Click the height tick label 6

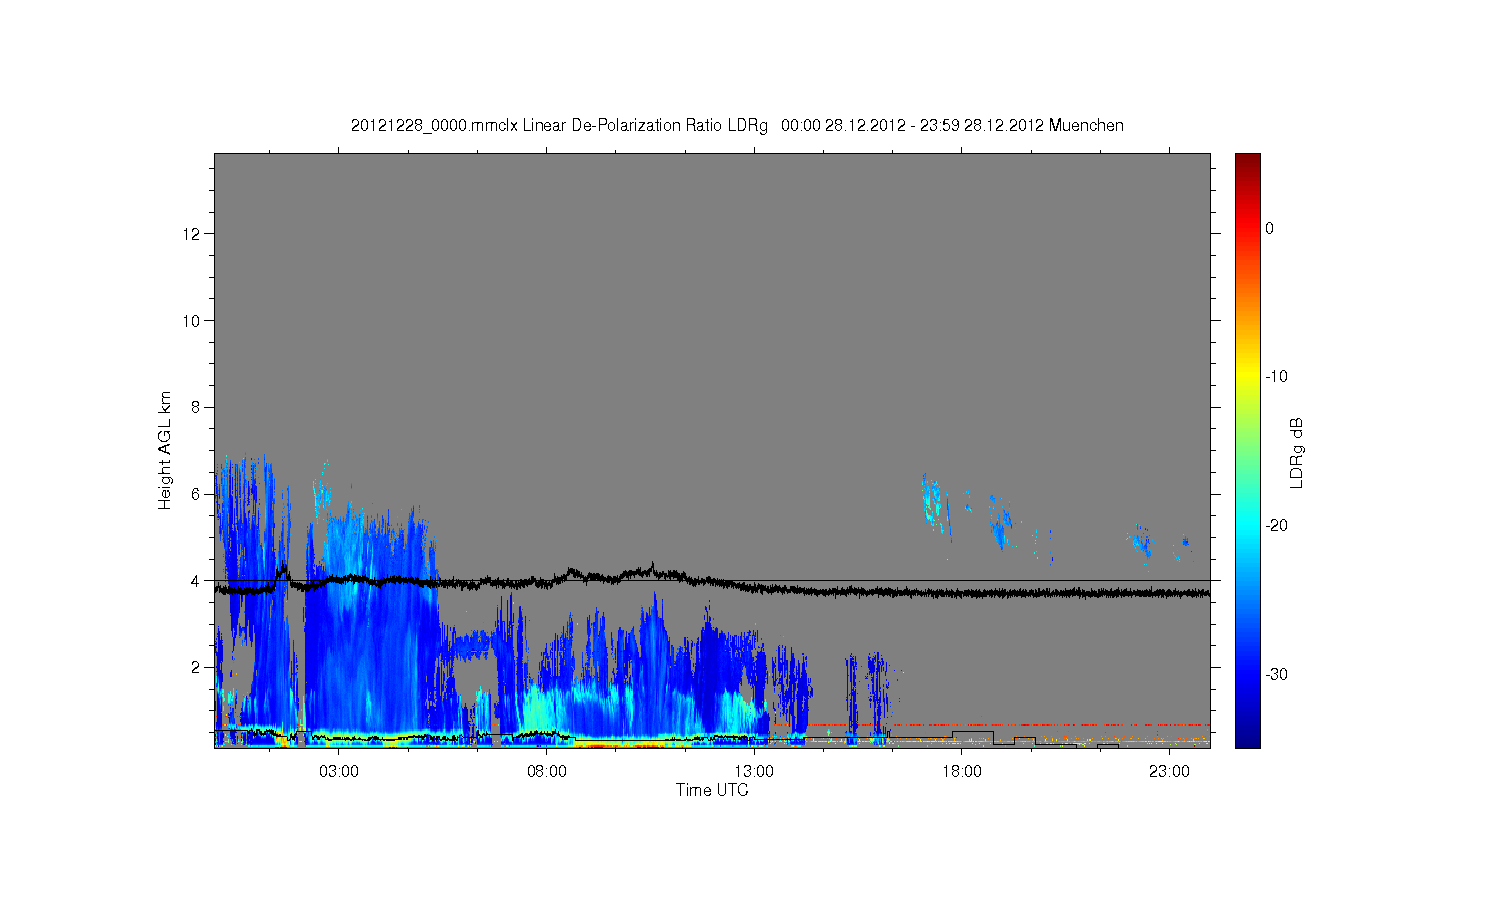tap(196, 494)
